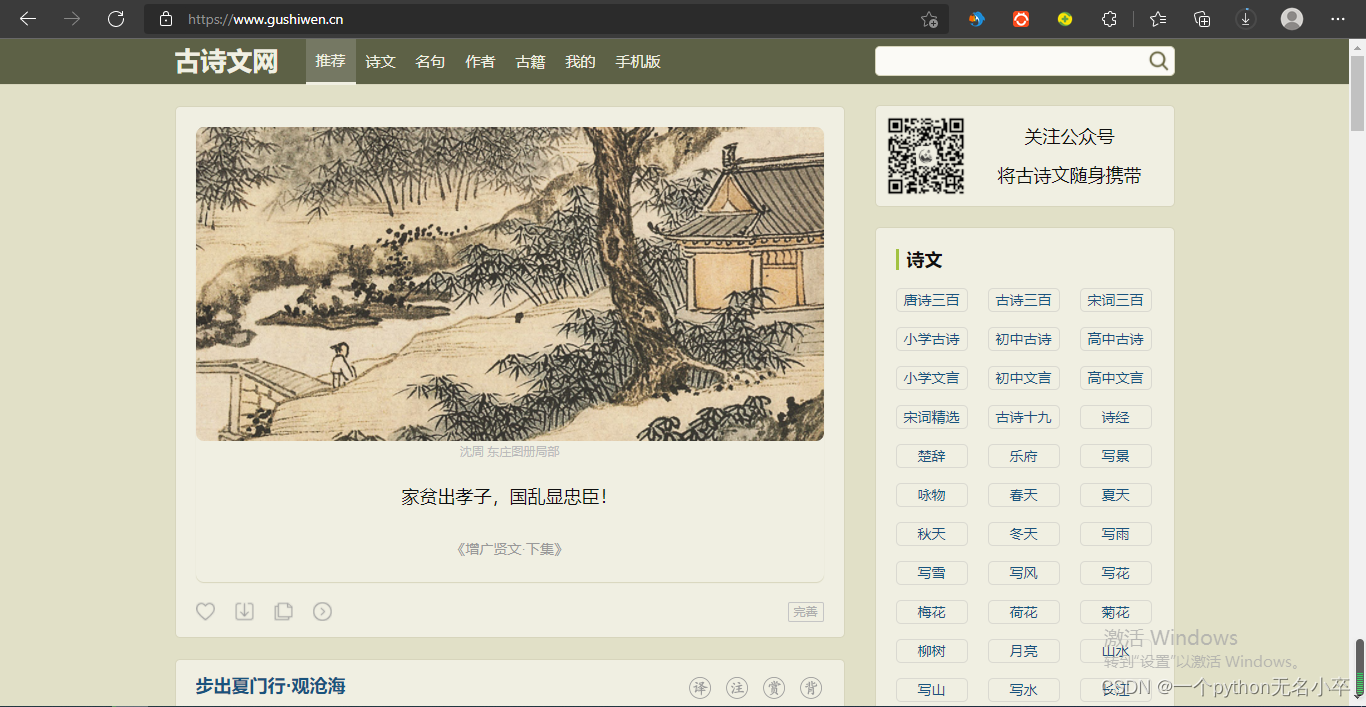The image size is (1366, 707).
Task: Open the poem title 步出夏门行·观沧海
Action: [x=270, y=686]
